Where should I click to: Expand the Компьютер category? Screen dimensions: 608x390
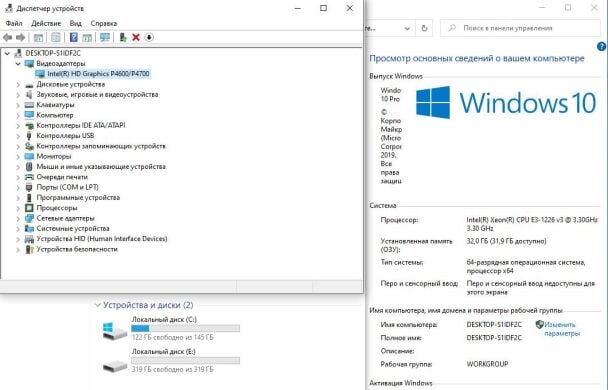18,115
